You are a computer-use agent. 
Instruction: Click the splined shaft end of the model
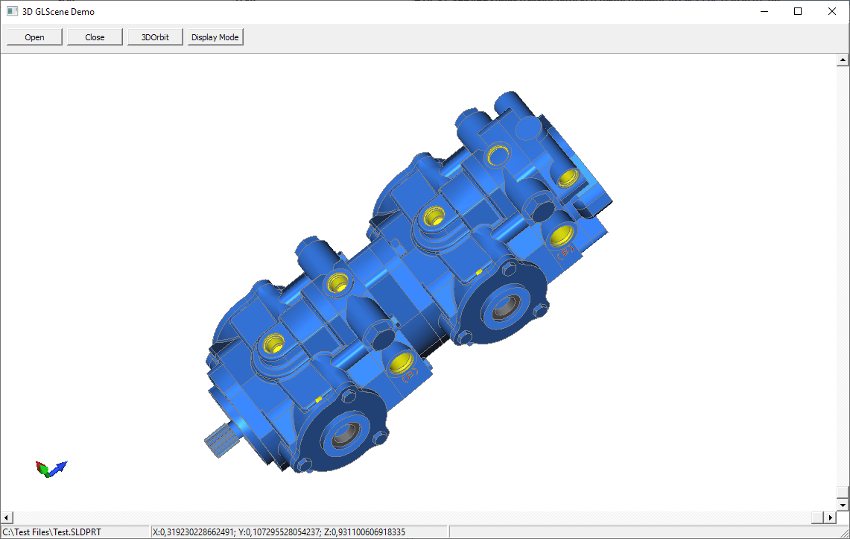tap(222, 440)
